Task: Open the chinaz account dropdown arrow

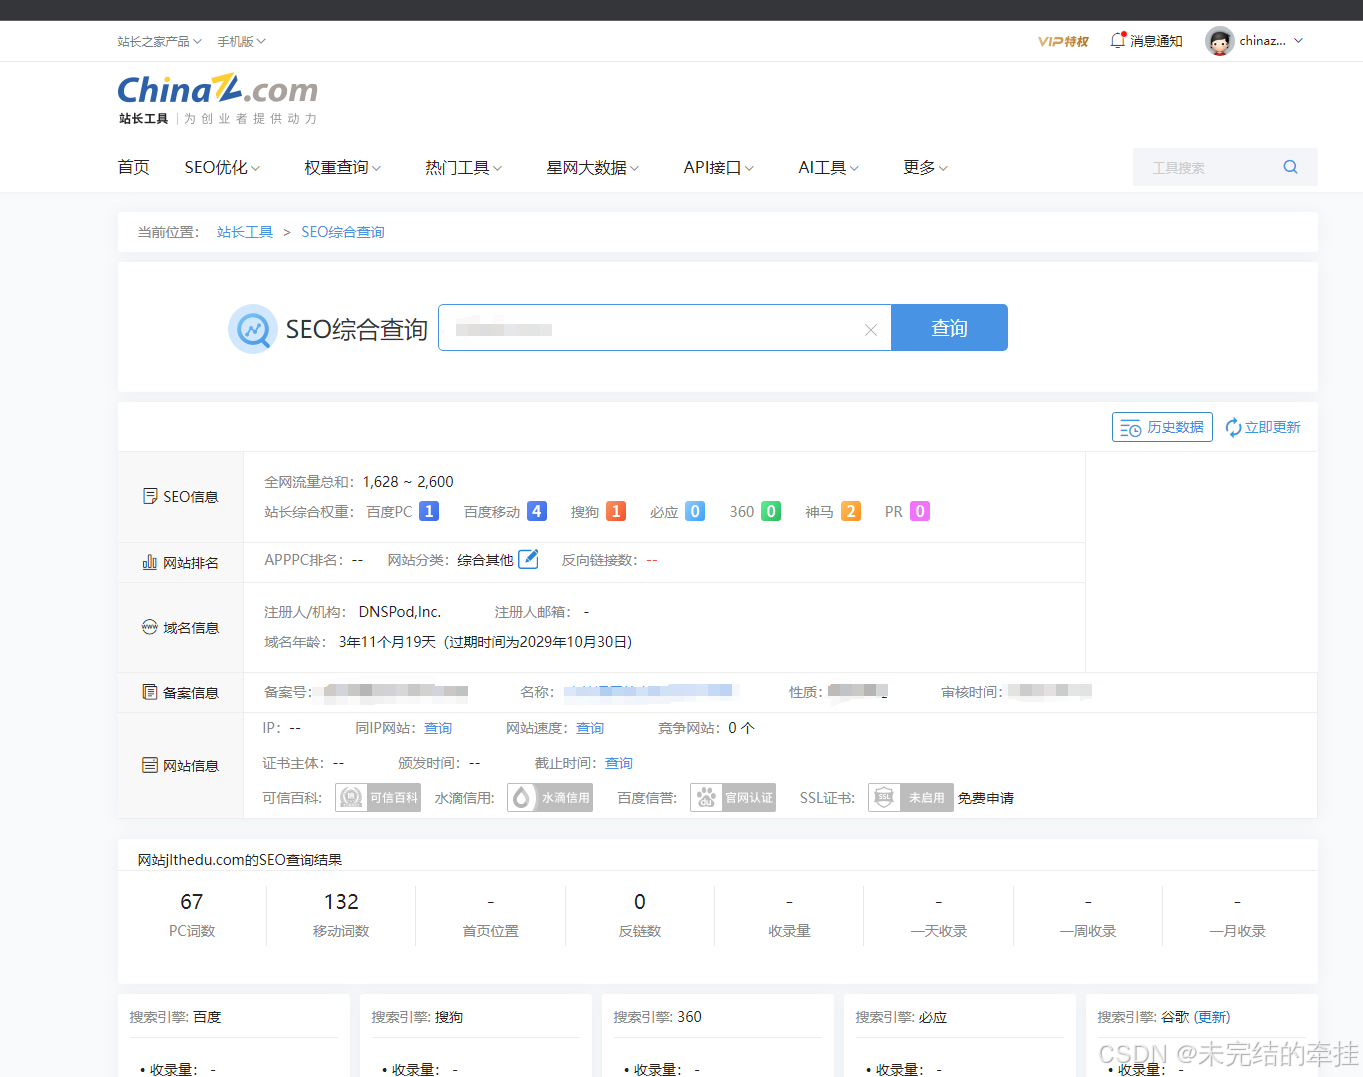Action: 1298,41
